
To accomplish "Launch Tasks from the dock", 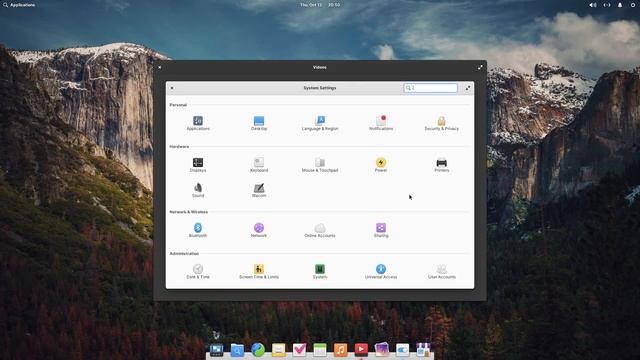I will [x=299, y=350].
